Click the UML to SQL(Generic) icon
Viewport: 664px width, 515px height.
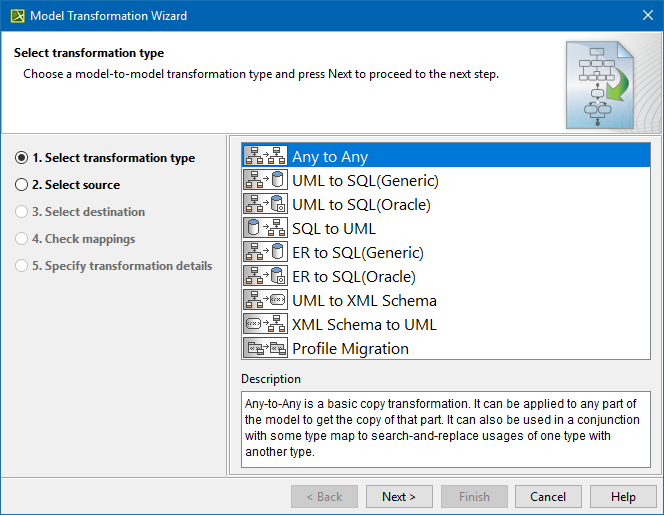pos(265,181)
